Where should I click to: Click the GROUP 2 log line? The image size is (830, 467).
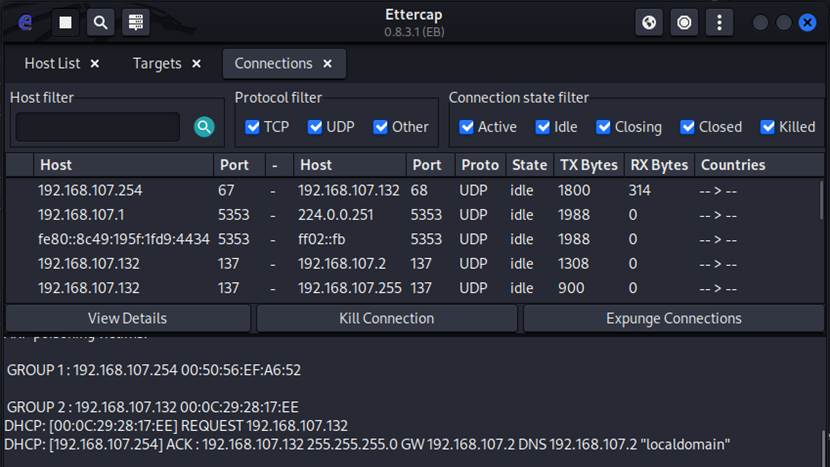point(152,407)
